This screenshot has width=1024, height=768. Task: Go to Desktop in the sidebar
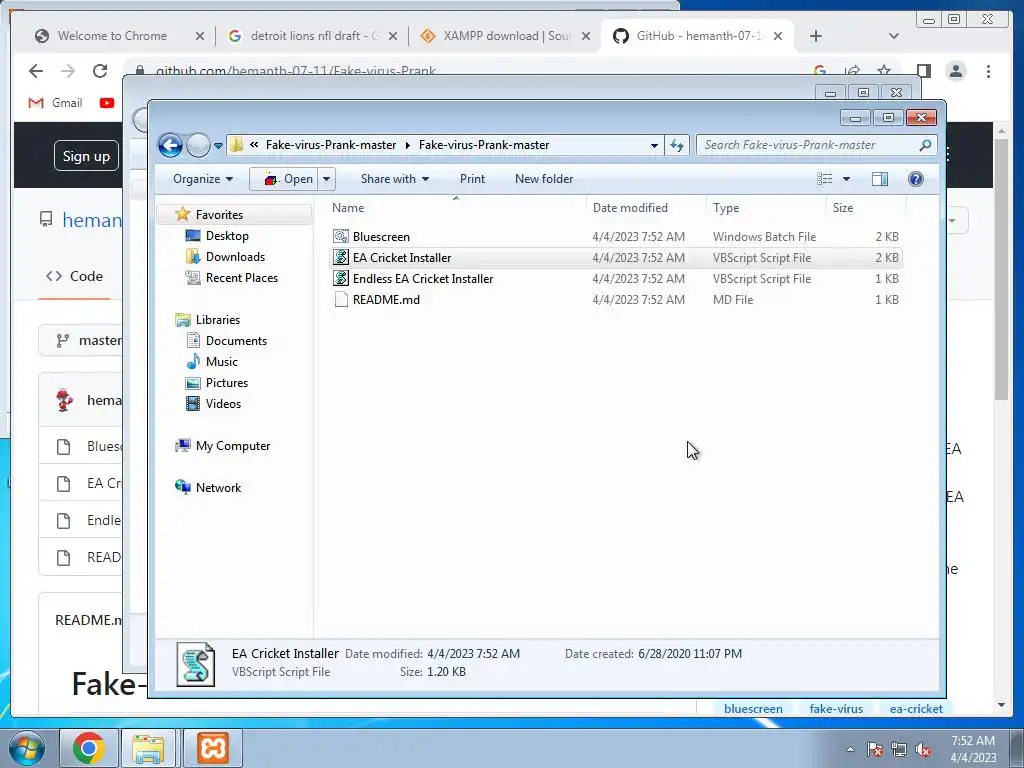(227, 236)
